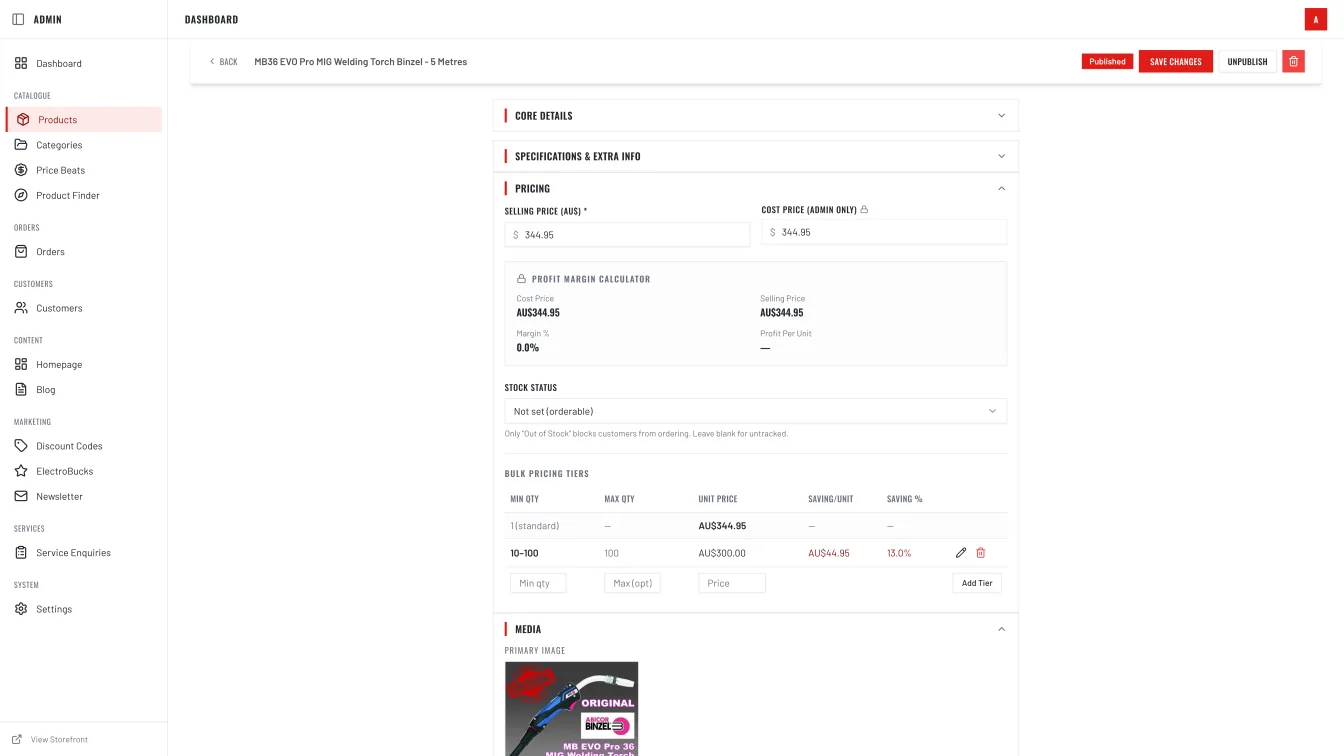Open the Product Finder tool
The image size is (1344, 756).
[66, 195]
